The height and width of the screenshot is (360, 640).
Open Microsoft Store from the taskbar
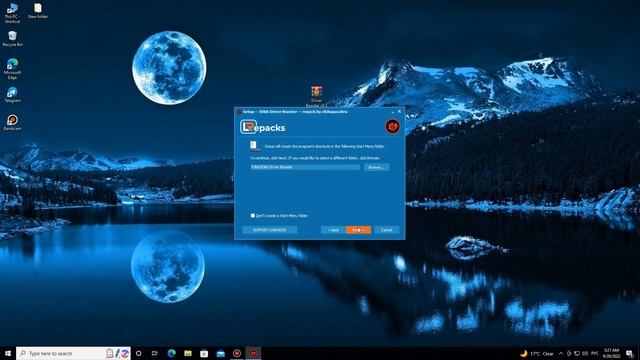click(x=204, y=353)
